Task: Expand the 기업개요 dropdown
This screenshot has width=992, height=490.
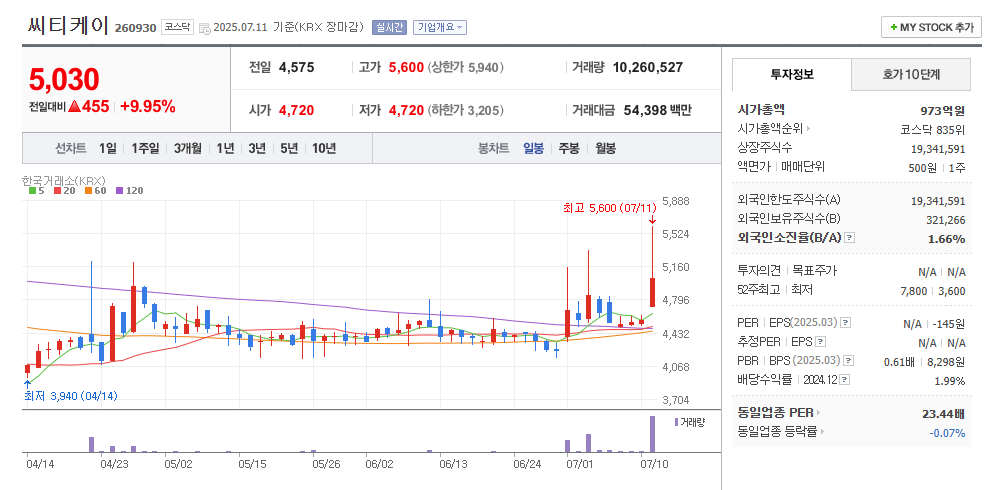Action: click(440, 27)
